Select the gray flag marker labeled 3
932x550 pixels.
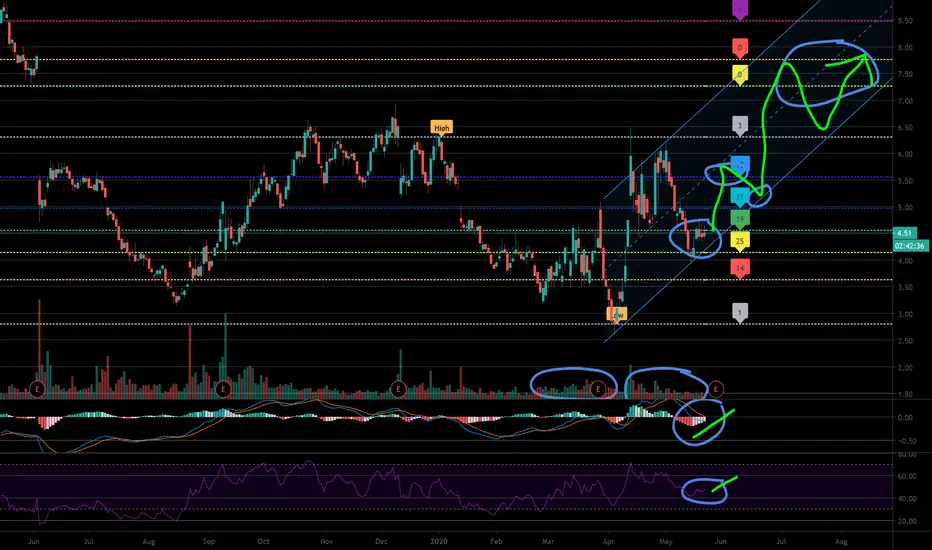pos(739,126)
